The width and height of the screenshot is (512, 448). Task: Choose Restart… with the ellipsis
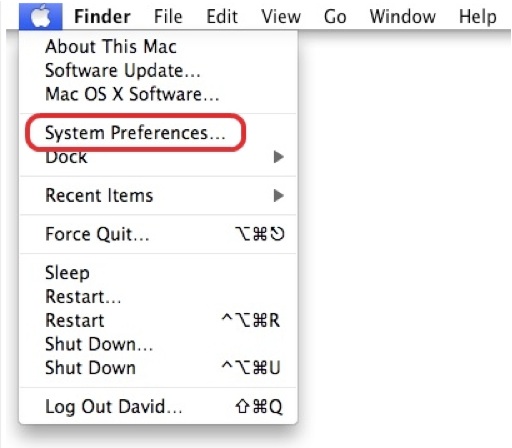(158, 296)
